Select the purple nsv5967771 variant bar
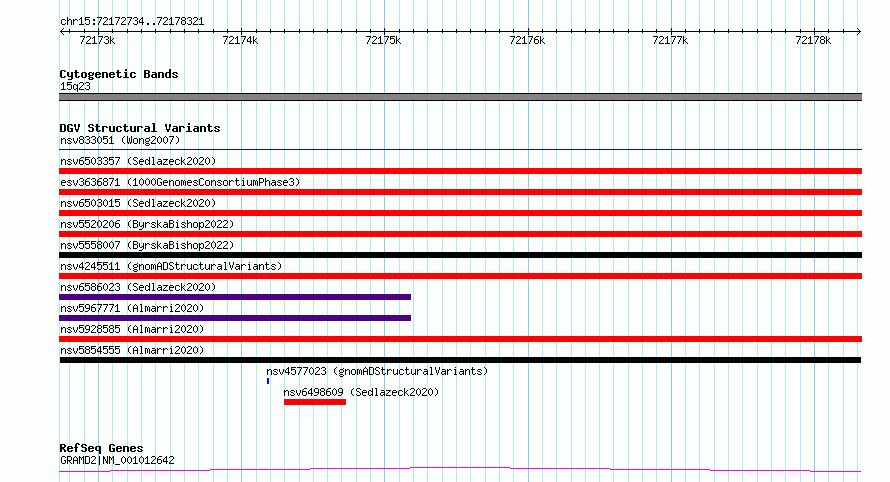890x482 pixels. (x=235, y=318)
